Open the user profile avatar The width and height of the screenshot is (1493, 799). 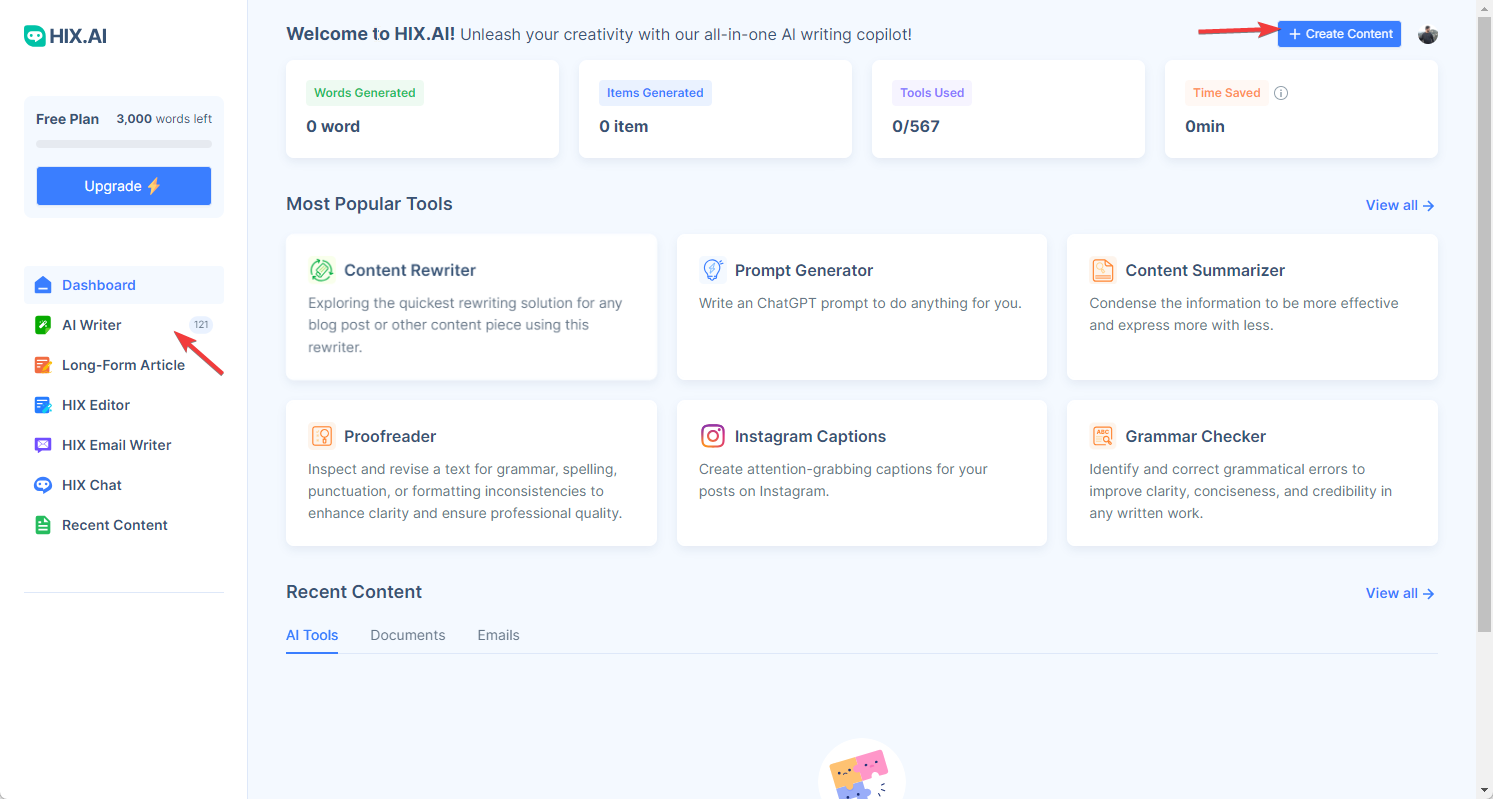point(1428,34)
